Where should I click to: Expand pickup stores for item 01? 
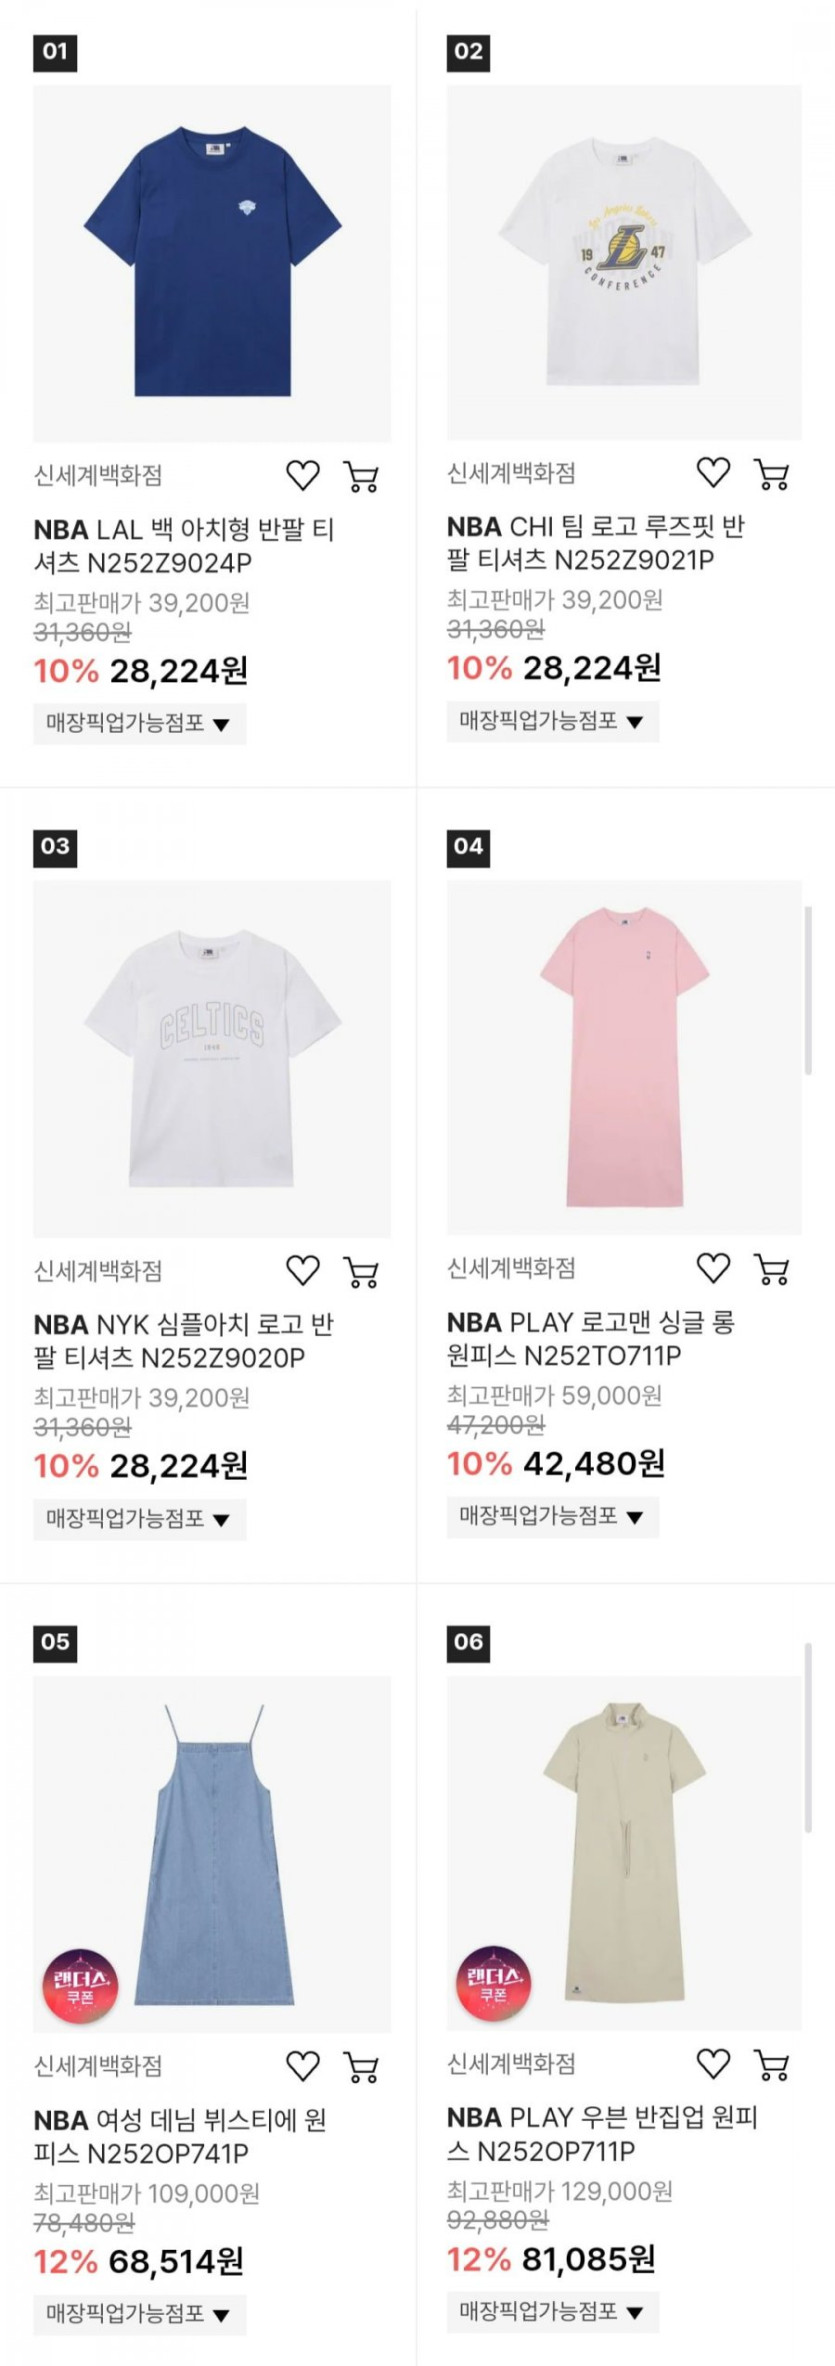[139, 723]
